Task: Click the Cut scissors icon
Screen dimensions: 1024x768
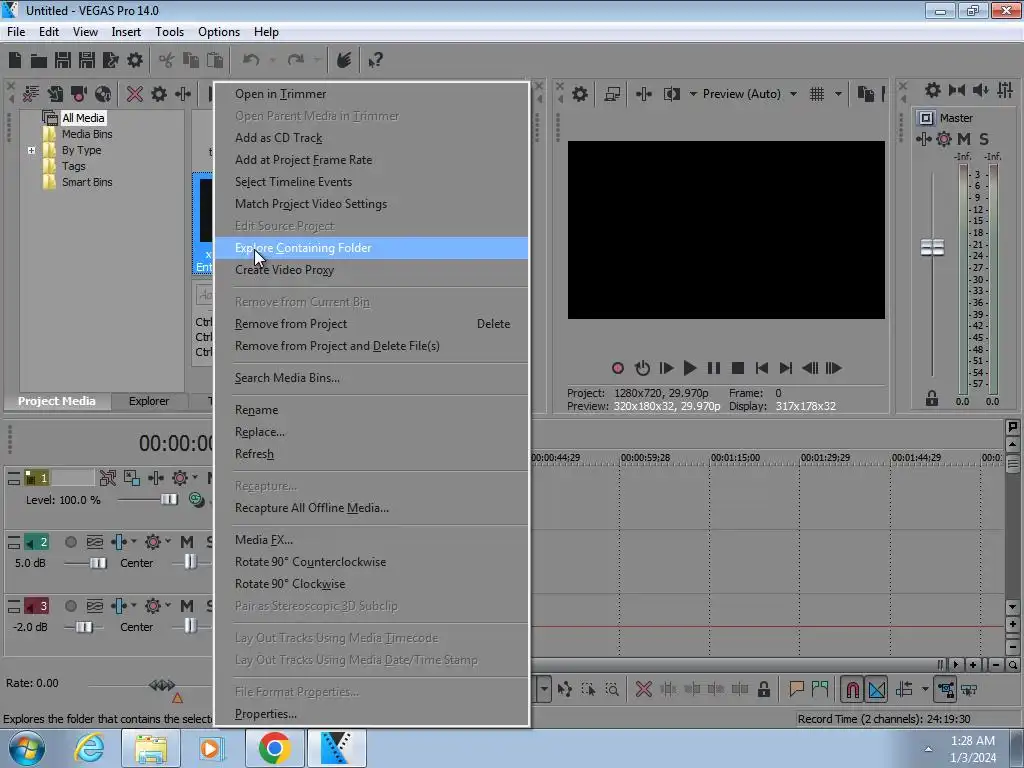Action: tap(167, 61)
